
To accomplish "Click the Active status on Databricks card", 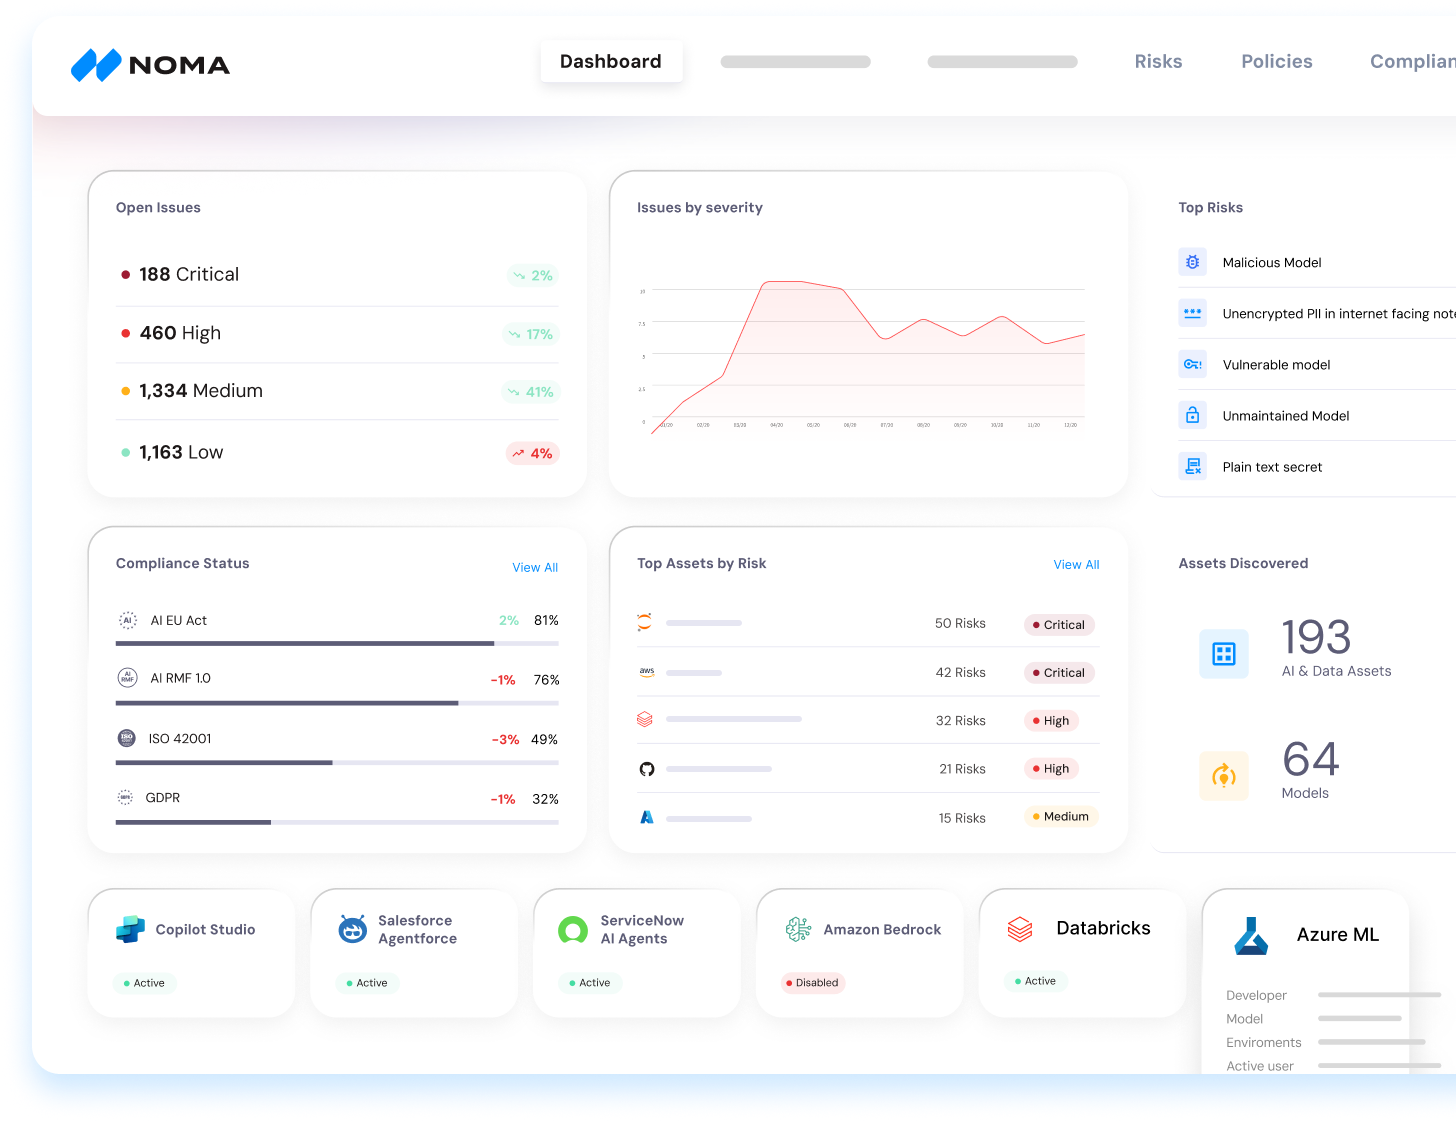I will click(1035, 981).
